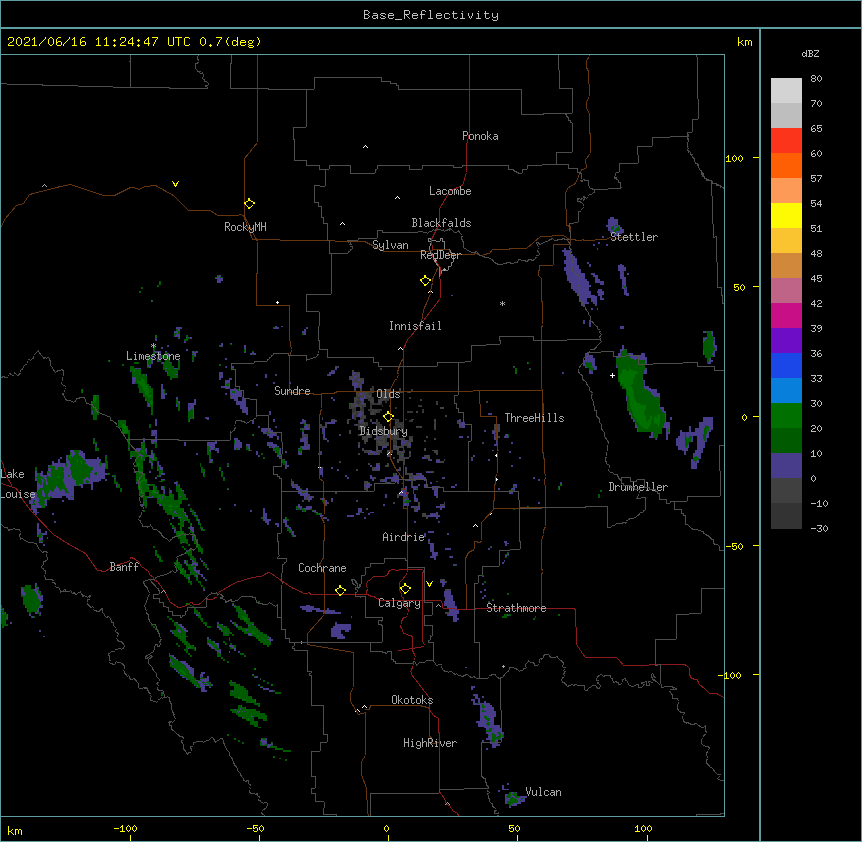
Task: Select the purple 36-39 dBZ legend swatch
Action: tap(786, 341)
